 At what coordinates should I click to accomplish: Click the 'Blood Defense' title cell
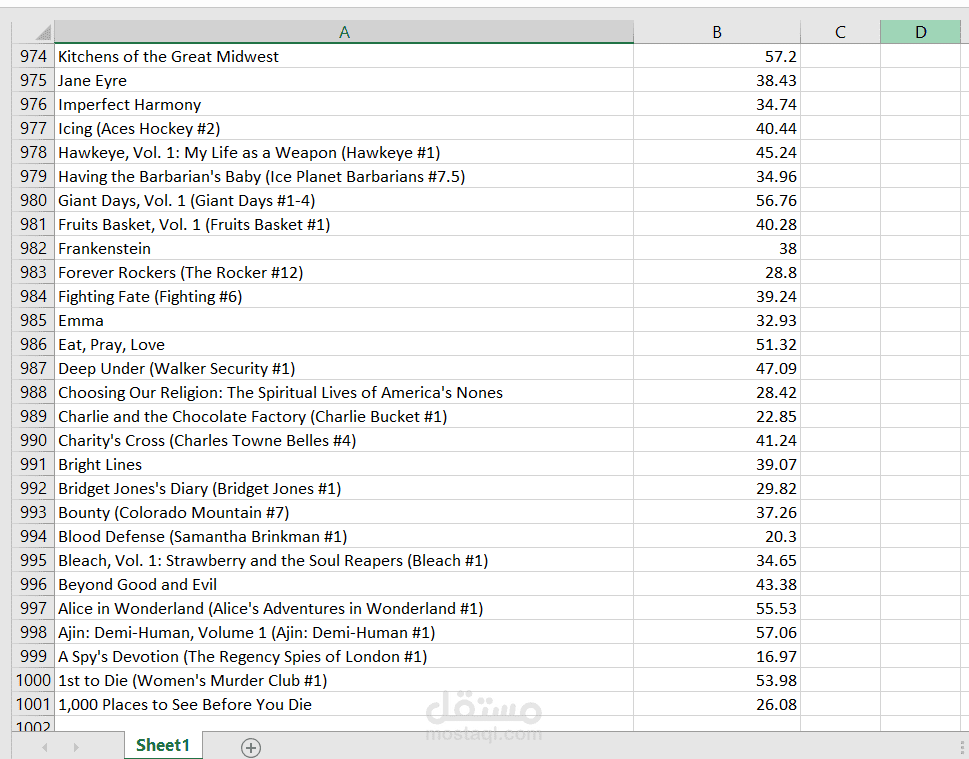[x=344, y=536]
